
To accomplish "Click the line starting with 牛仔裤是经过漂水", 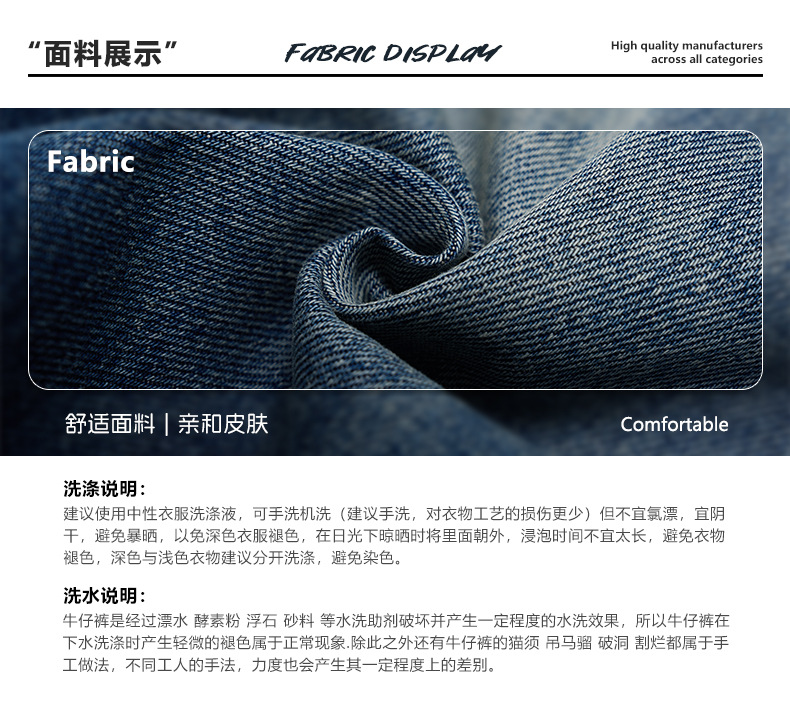I will 396,621.
